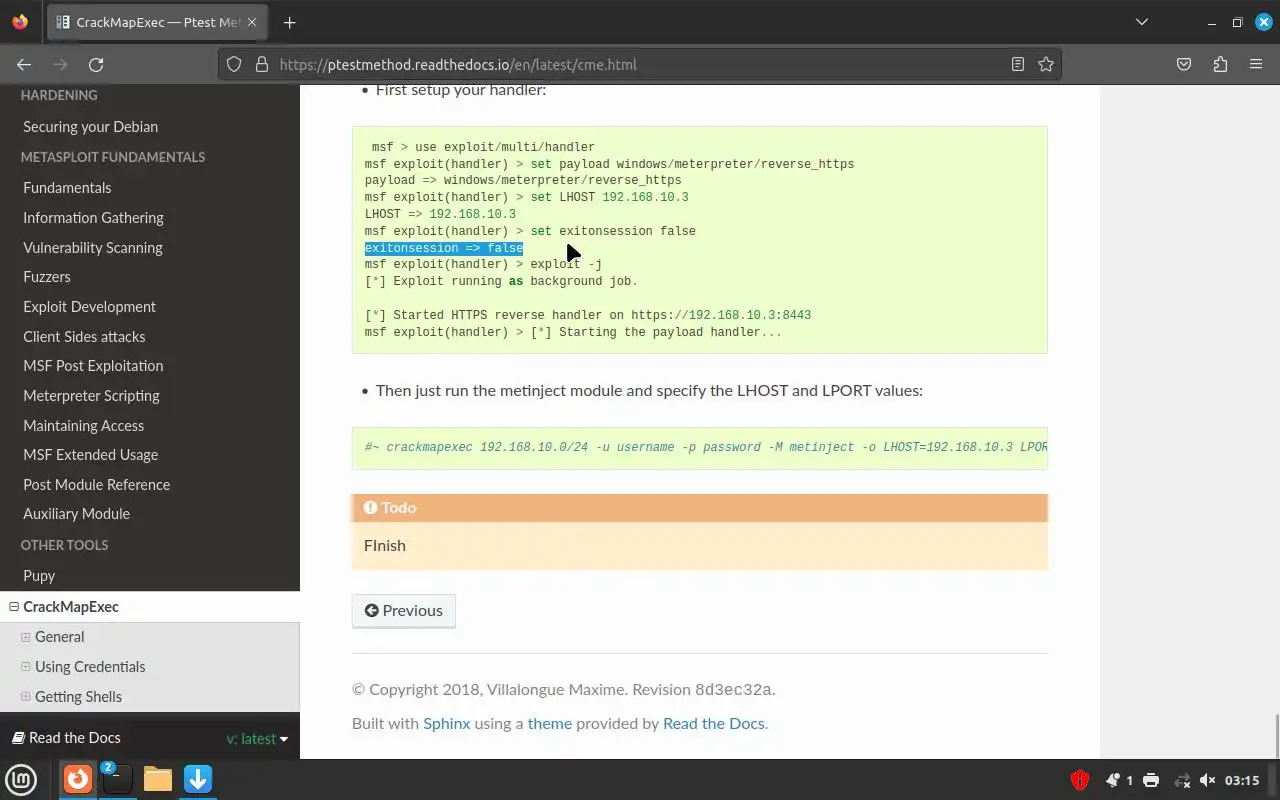
Task: Open the Firefox hamburger menu
Action: point(1256,64)
